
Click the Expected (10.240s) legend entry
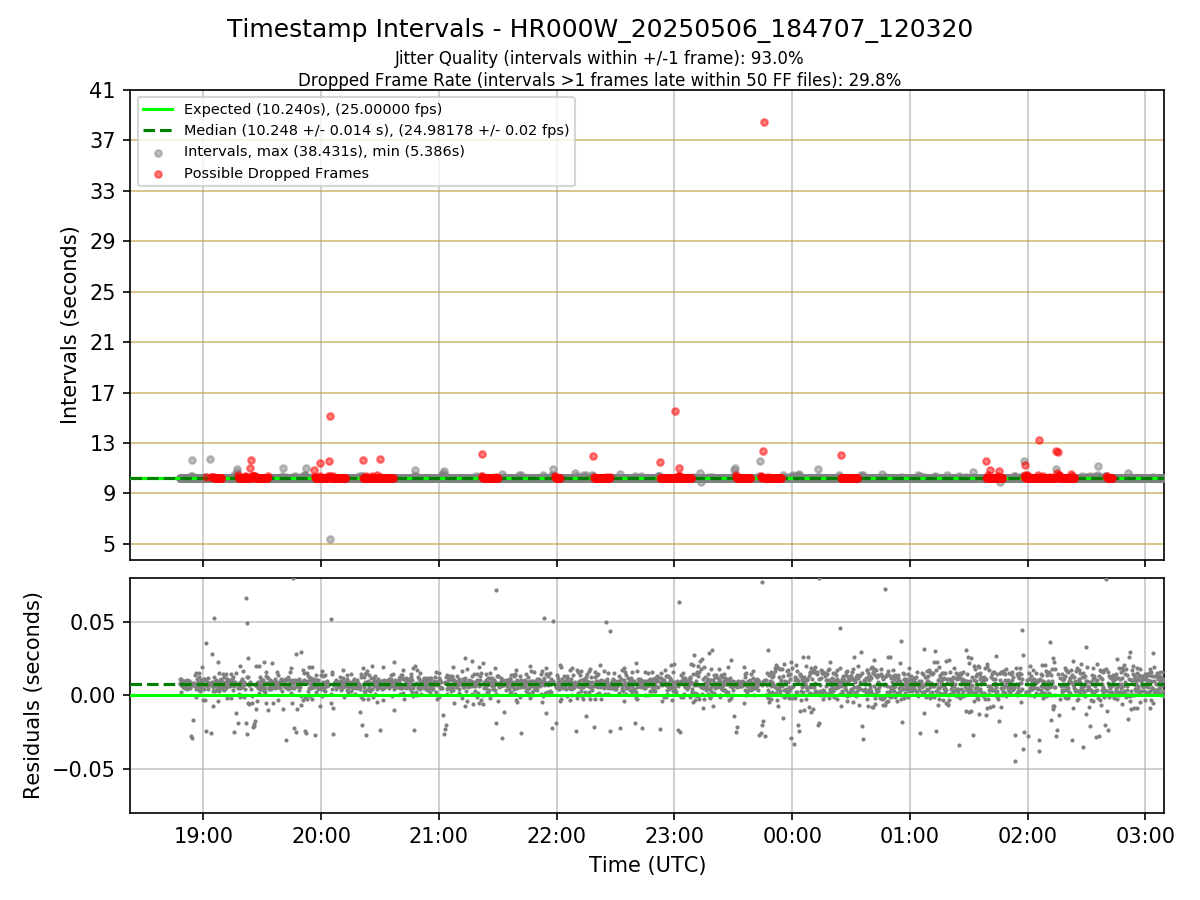313,109
